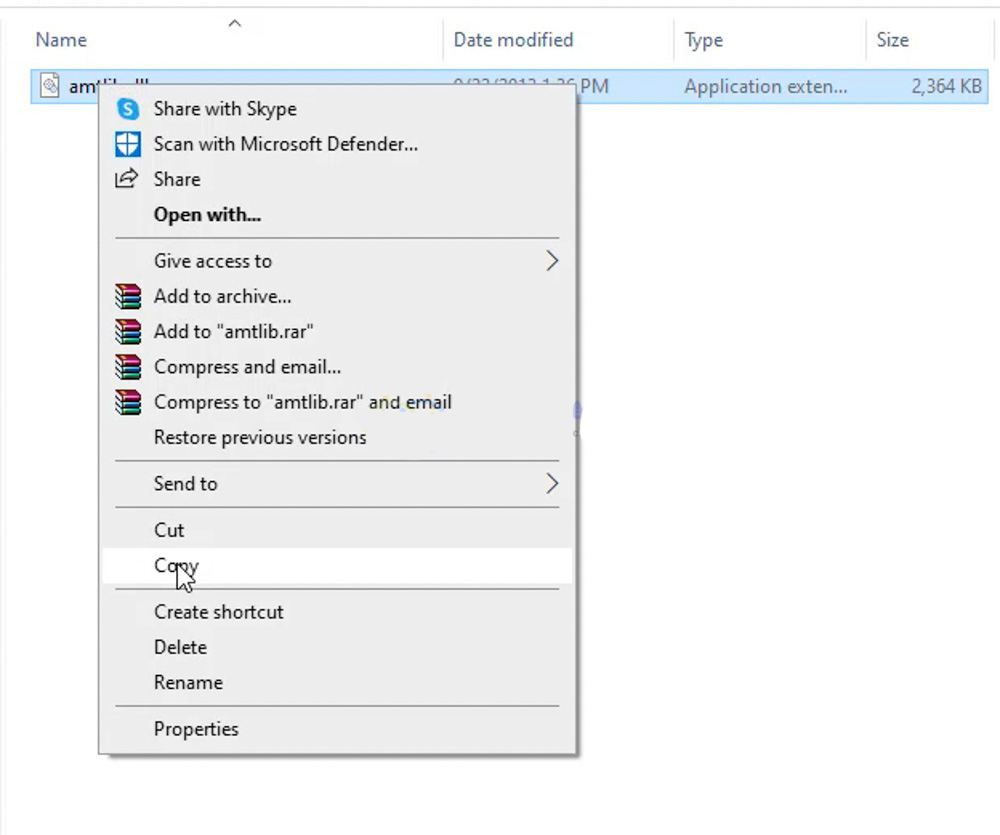The image size is (1000, 835).
Task: Click the Share arrow icon
Action: tap(126, 179)
